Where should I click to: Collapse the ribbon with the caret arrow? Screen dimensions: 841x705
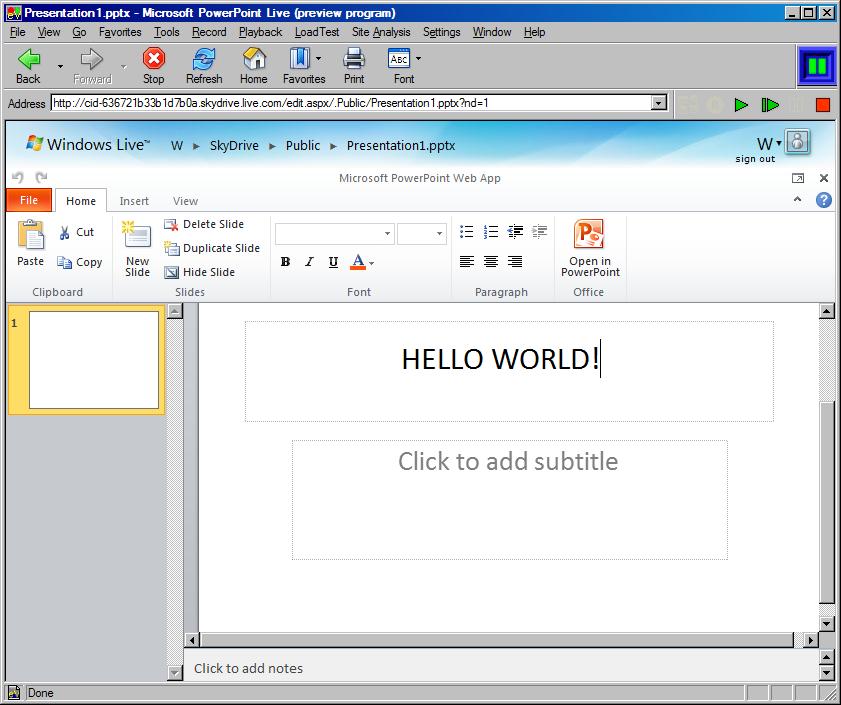[798, 200]
